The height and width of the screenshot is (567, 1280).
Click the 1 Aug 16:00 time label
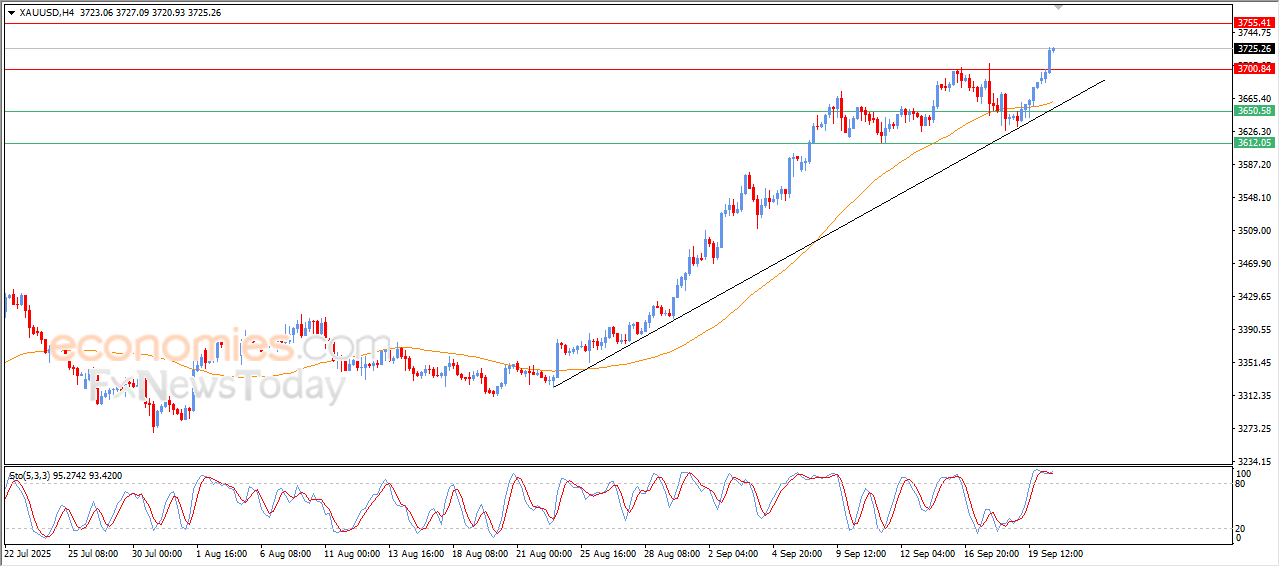(x=221, y=552)
